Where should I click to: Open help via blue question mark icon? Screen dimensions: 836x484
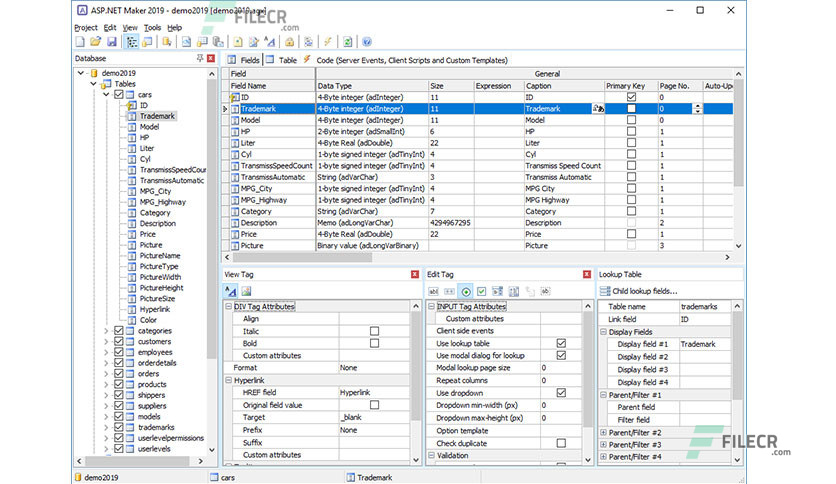click(367, 42)
